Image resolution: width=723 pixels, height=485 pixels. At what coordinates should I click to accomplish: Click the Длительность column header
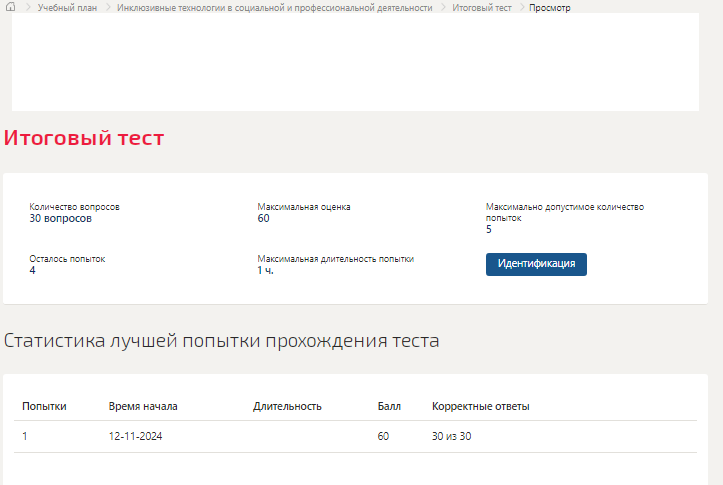click(287, 406)
